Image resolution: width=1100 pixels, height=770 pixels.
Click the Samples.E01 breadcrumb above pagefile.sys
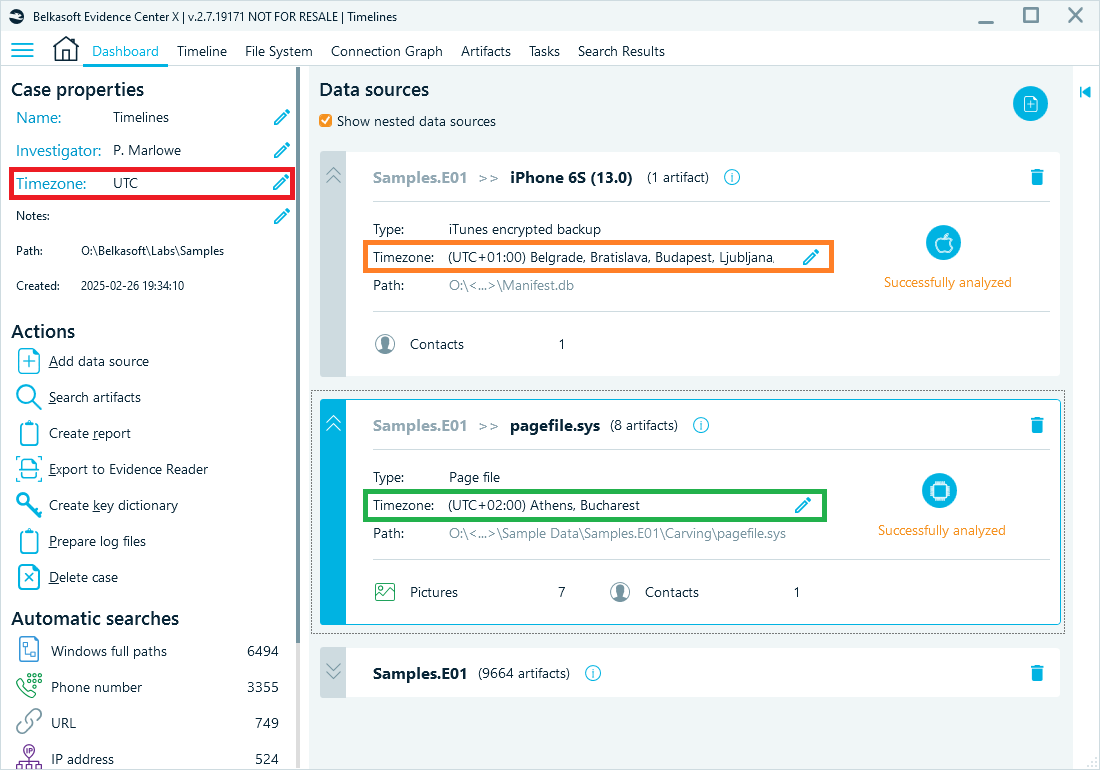[x=420, y=426]
